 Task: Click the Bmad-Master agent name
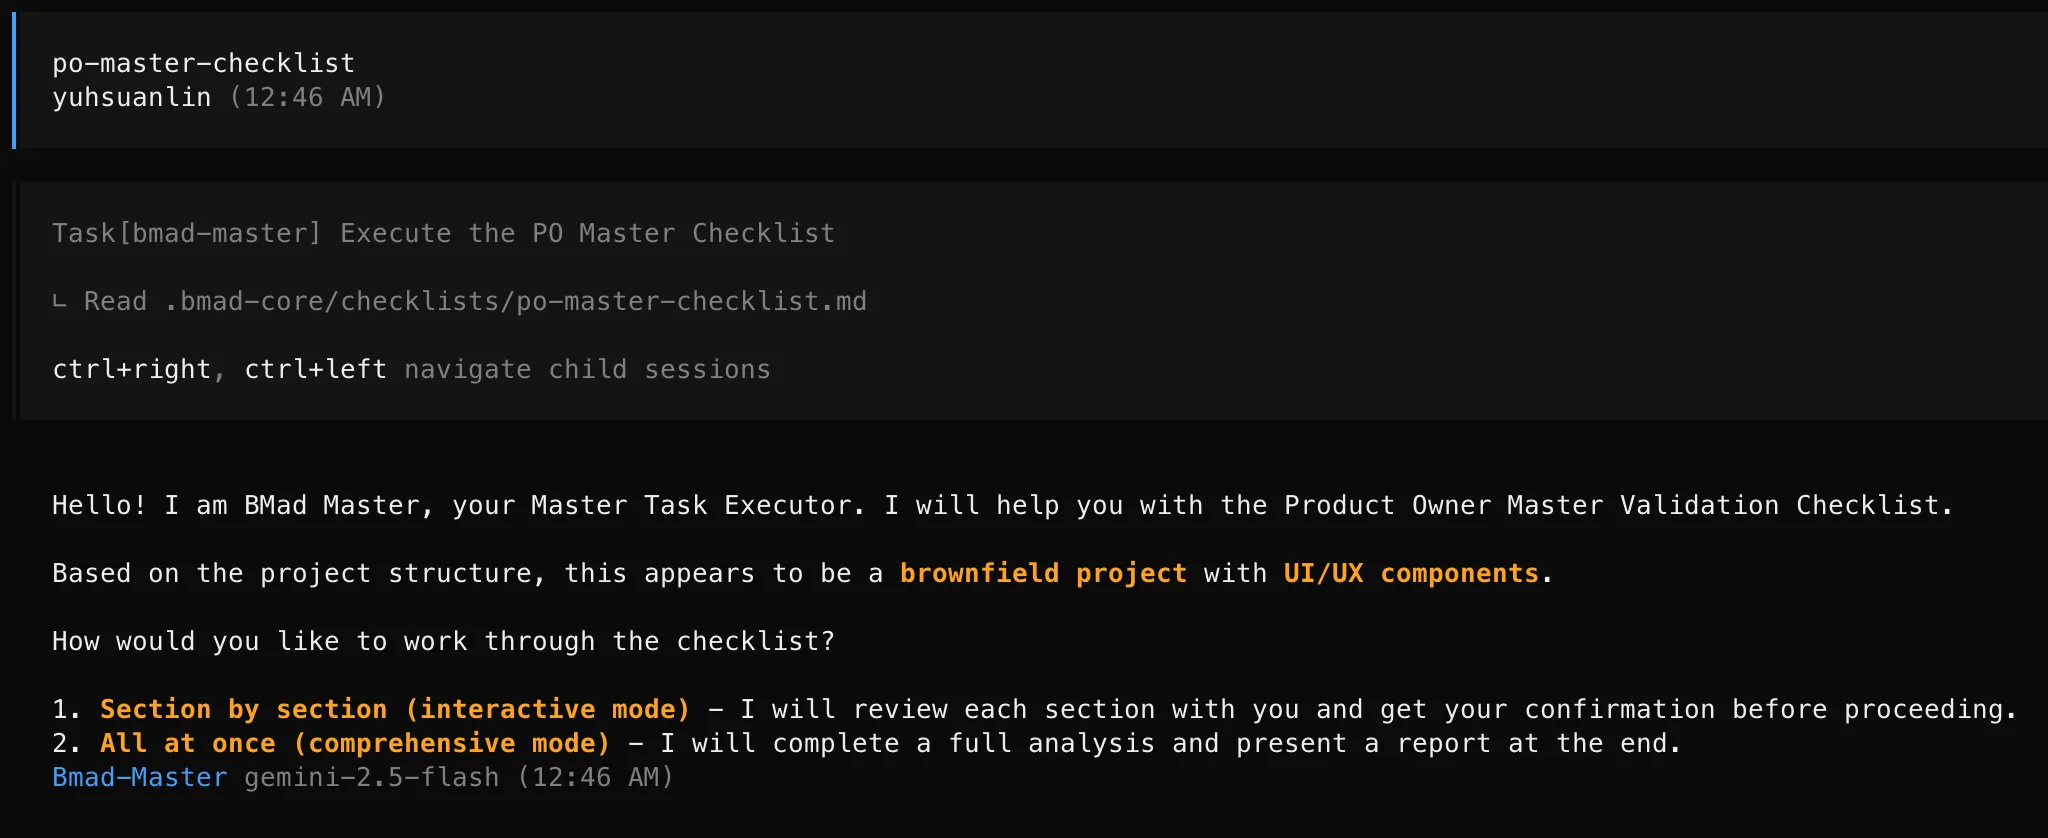(139, 777)
